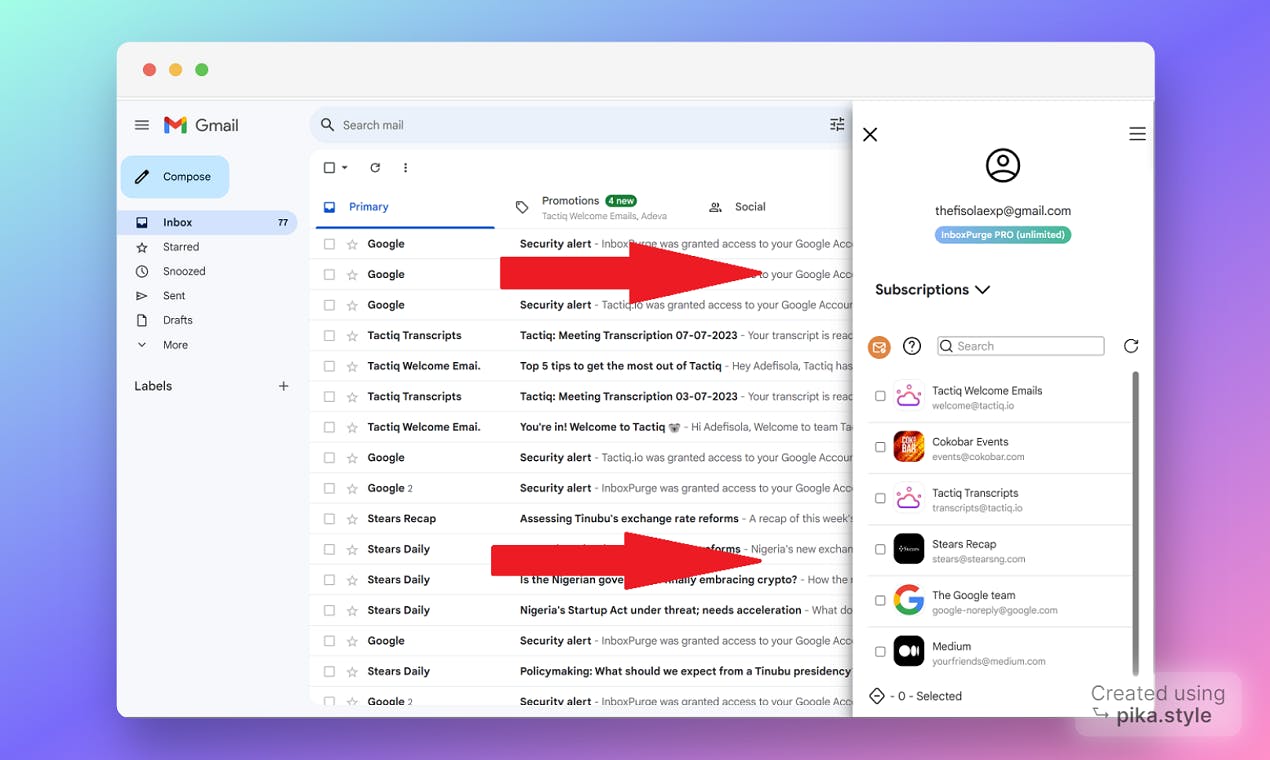Check the Tactiq Welcome Emails subscription box
Screen dimensions: 1270x760
tap(880, 396)
